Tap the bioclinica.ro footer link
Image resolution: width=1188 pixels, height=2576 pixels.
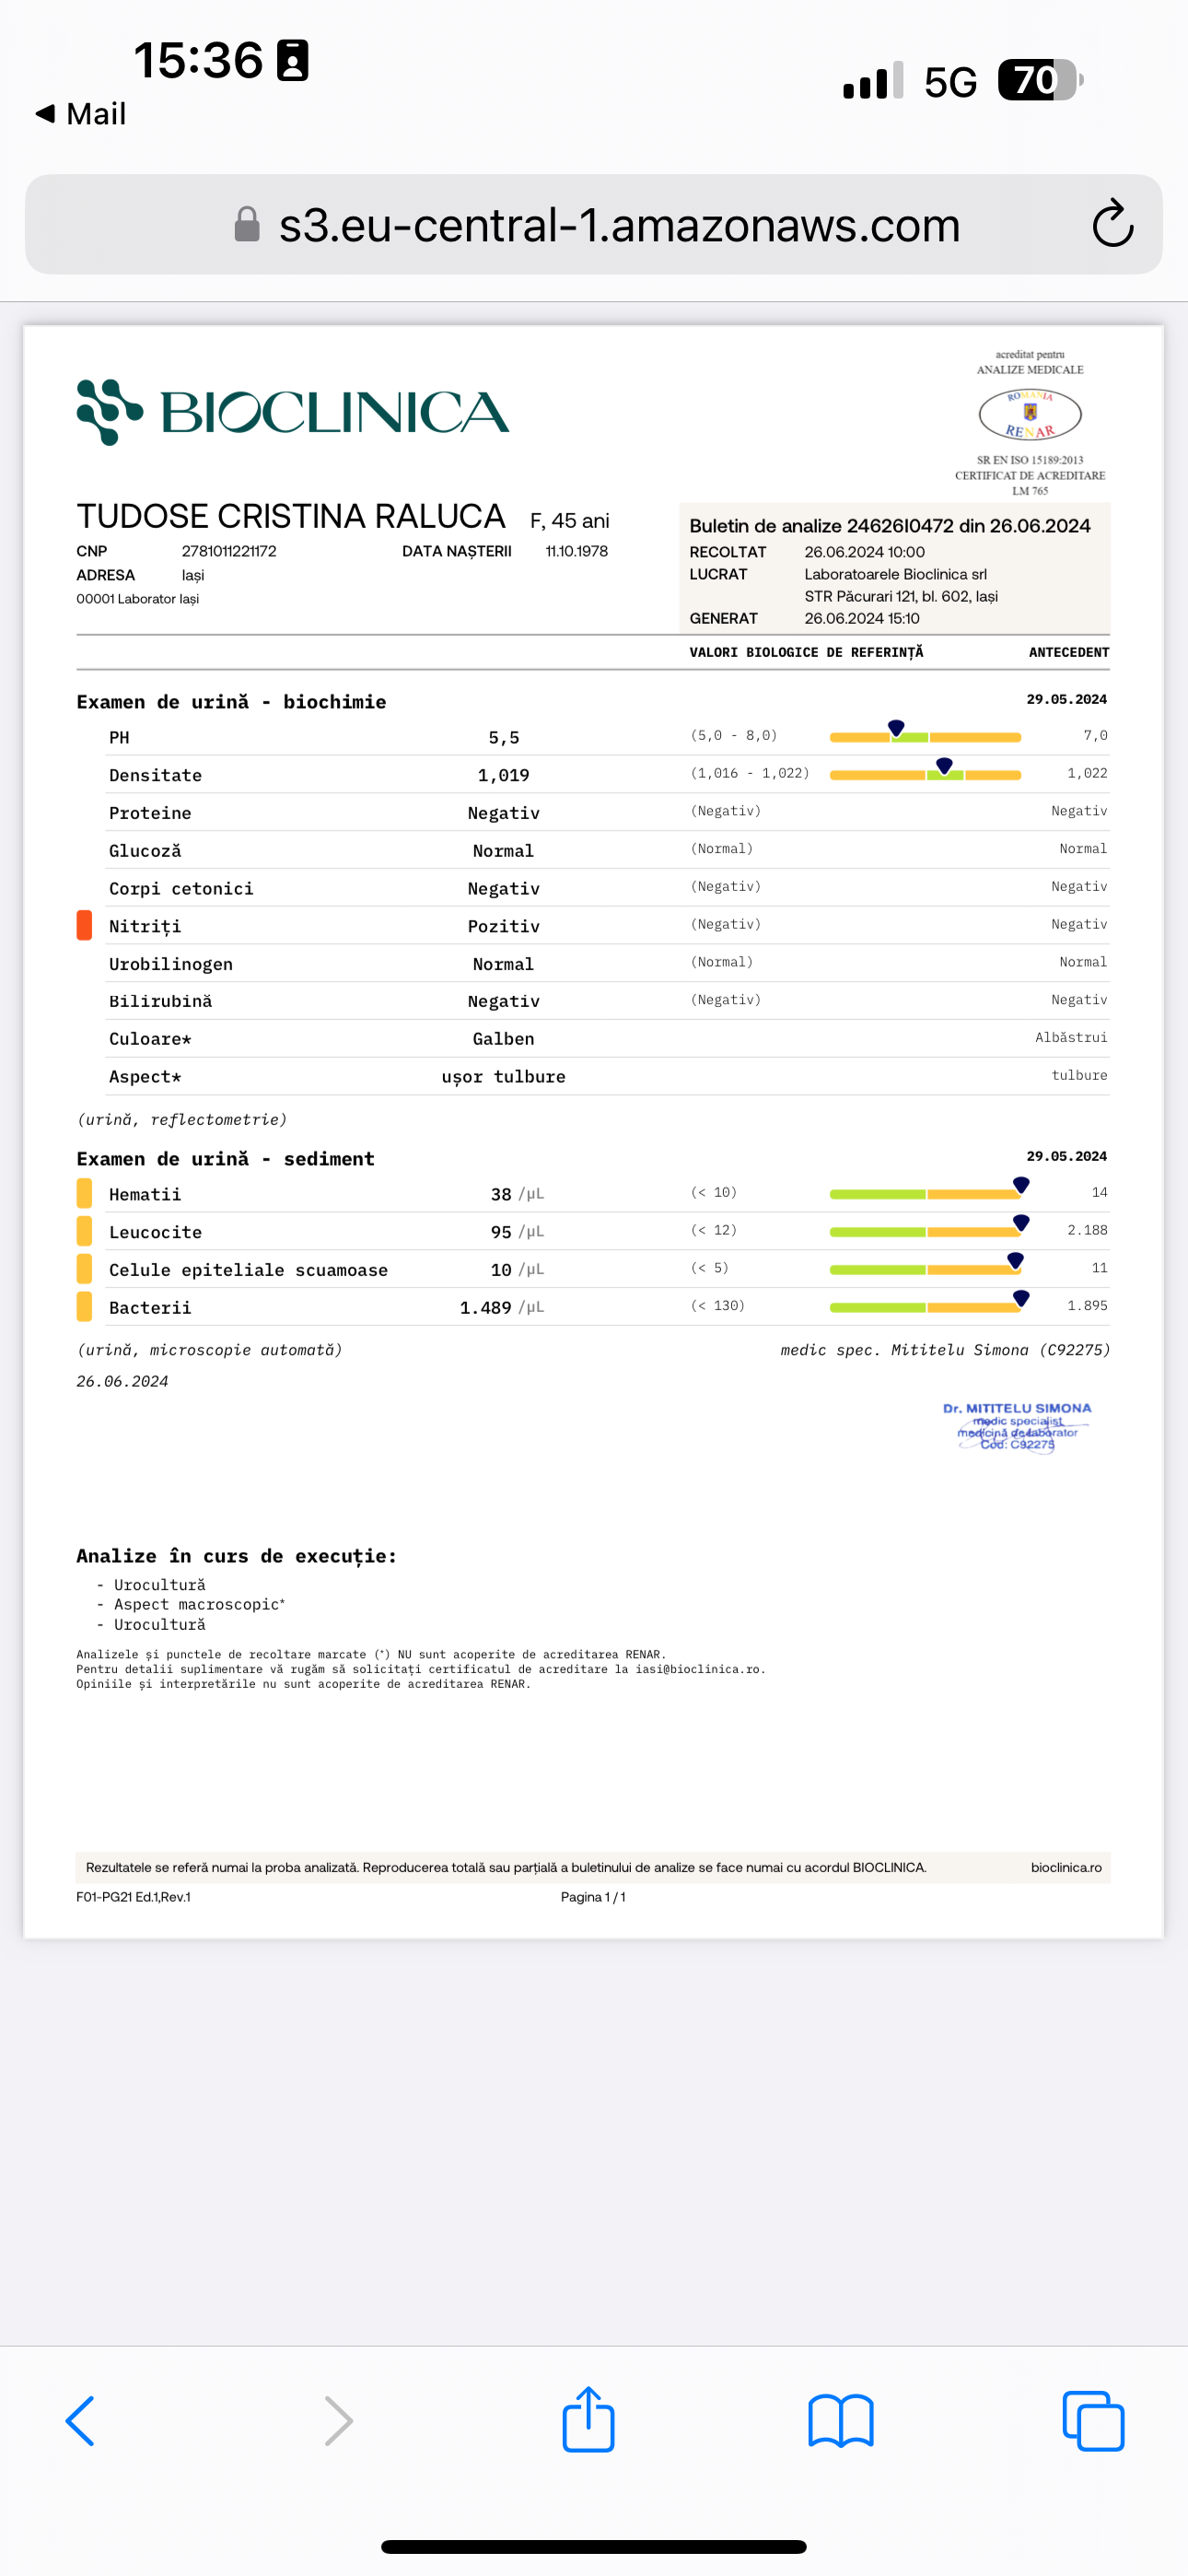click(x=1066, y=1867)
